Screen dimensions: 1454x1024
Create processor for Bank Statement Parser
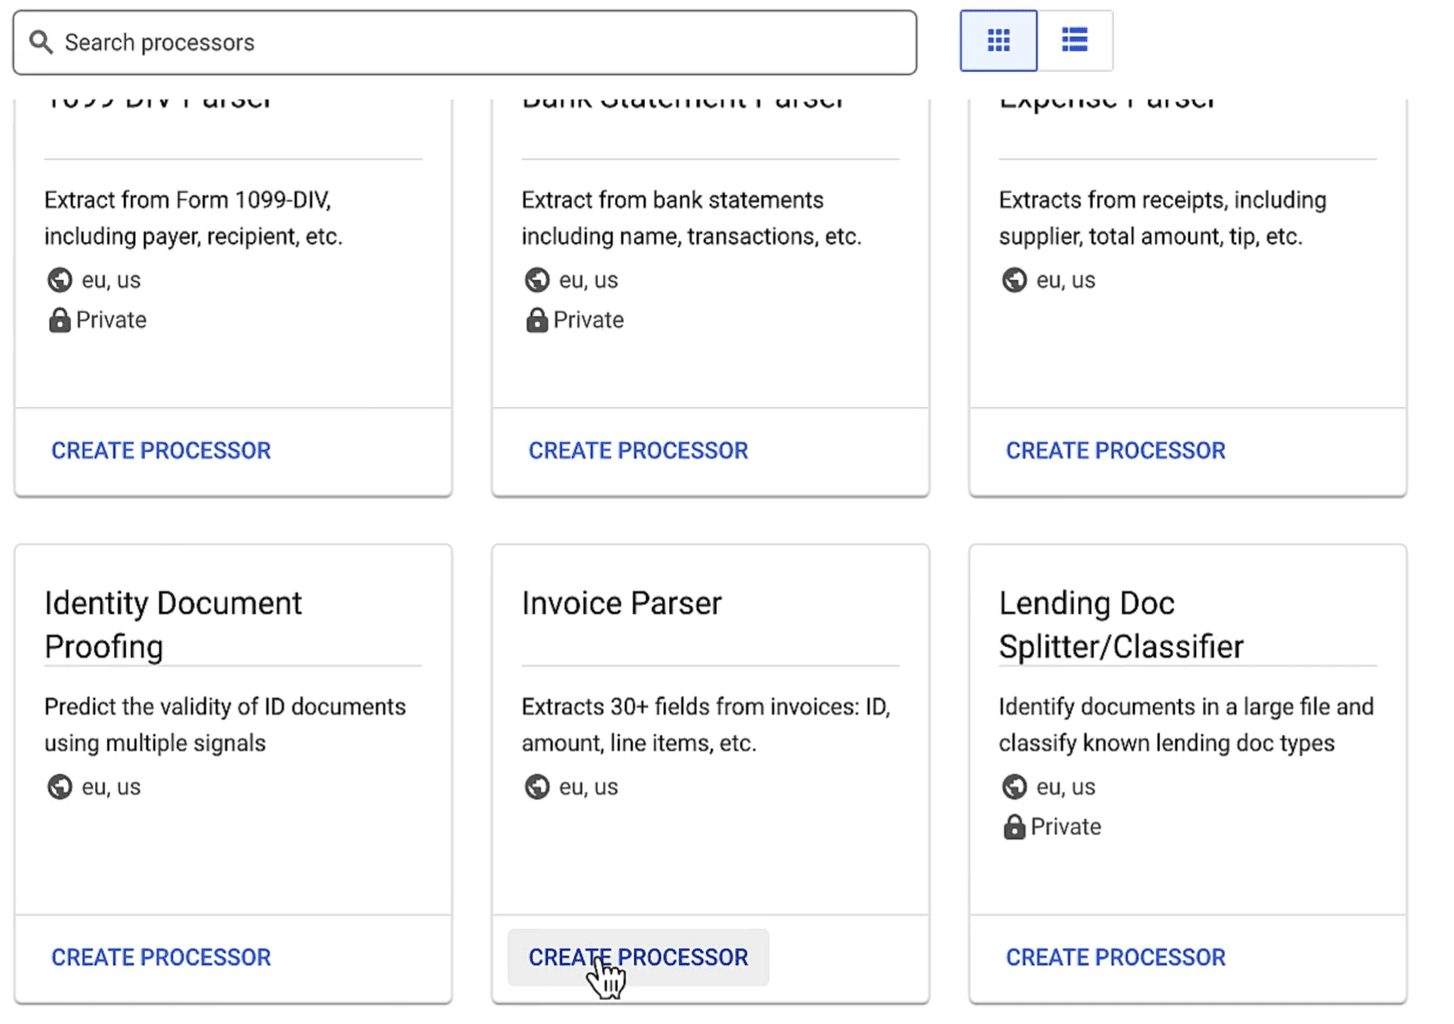[x=638, y=450]
